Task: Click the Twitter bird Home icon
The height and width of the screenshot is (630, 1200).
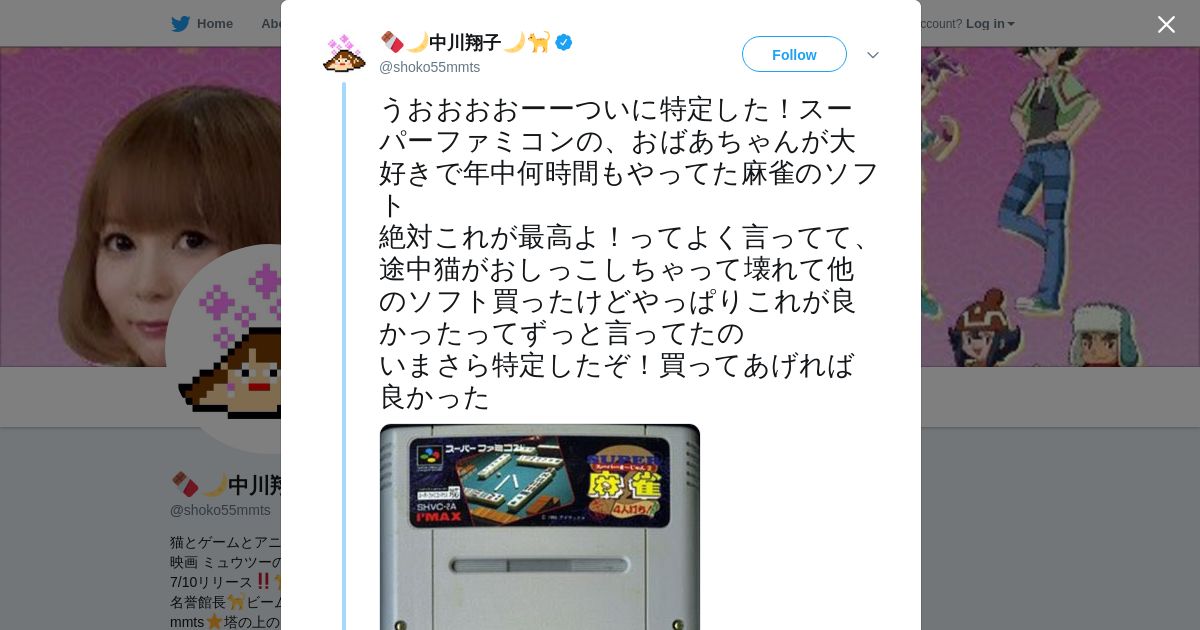Action: (x=180, y=23)
